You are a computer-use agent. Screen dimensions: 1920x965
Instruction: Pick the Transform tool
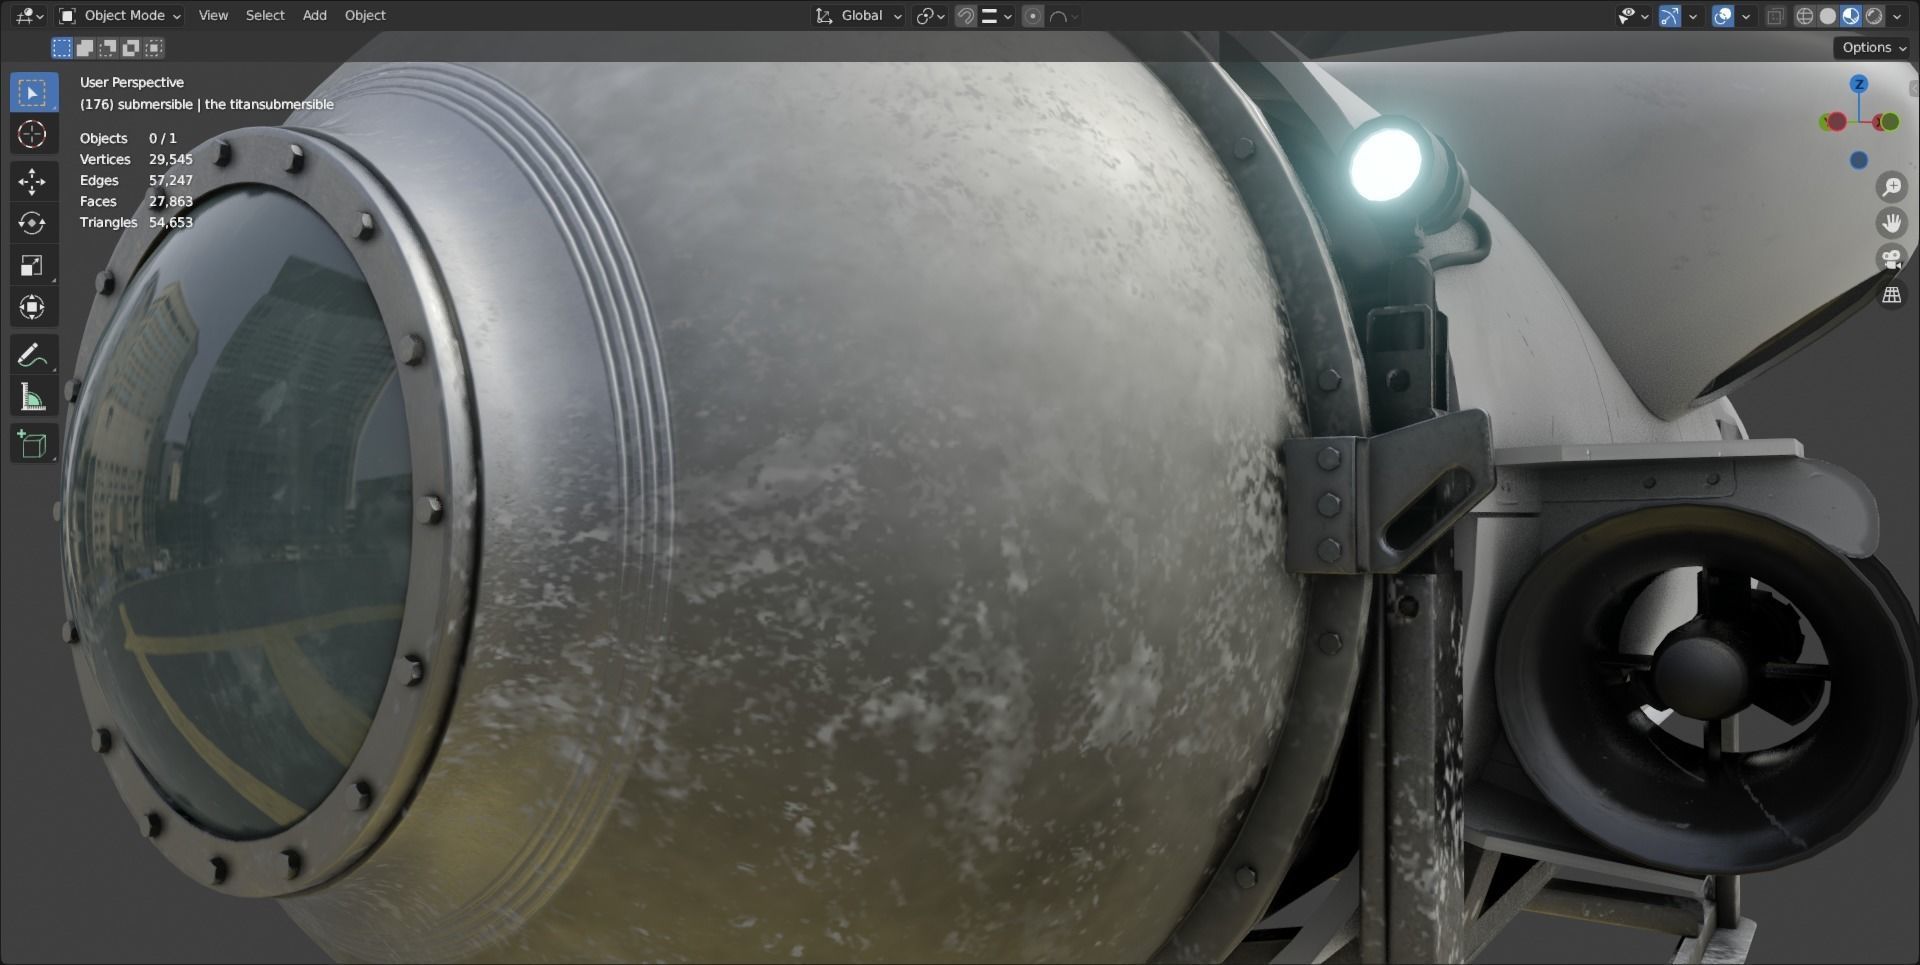pos(33,307)
